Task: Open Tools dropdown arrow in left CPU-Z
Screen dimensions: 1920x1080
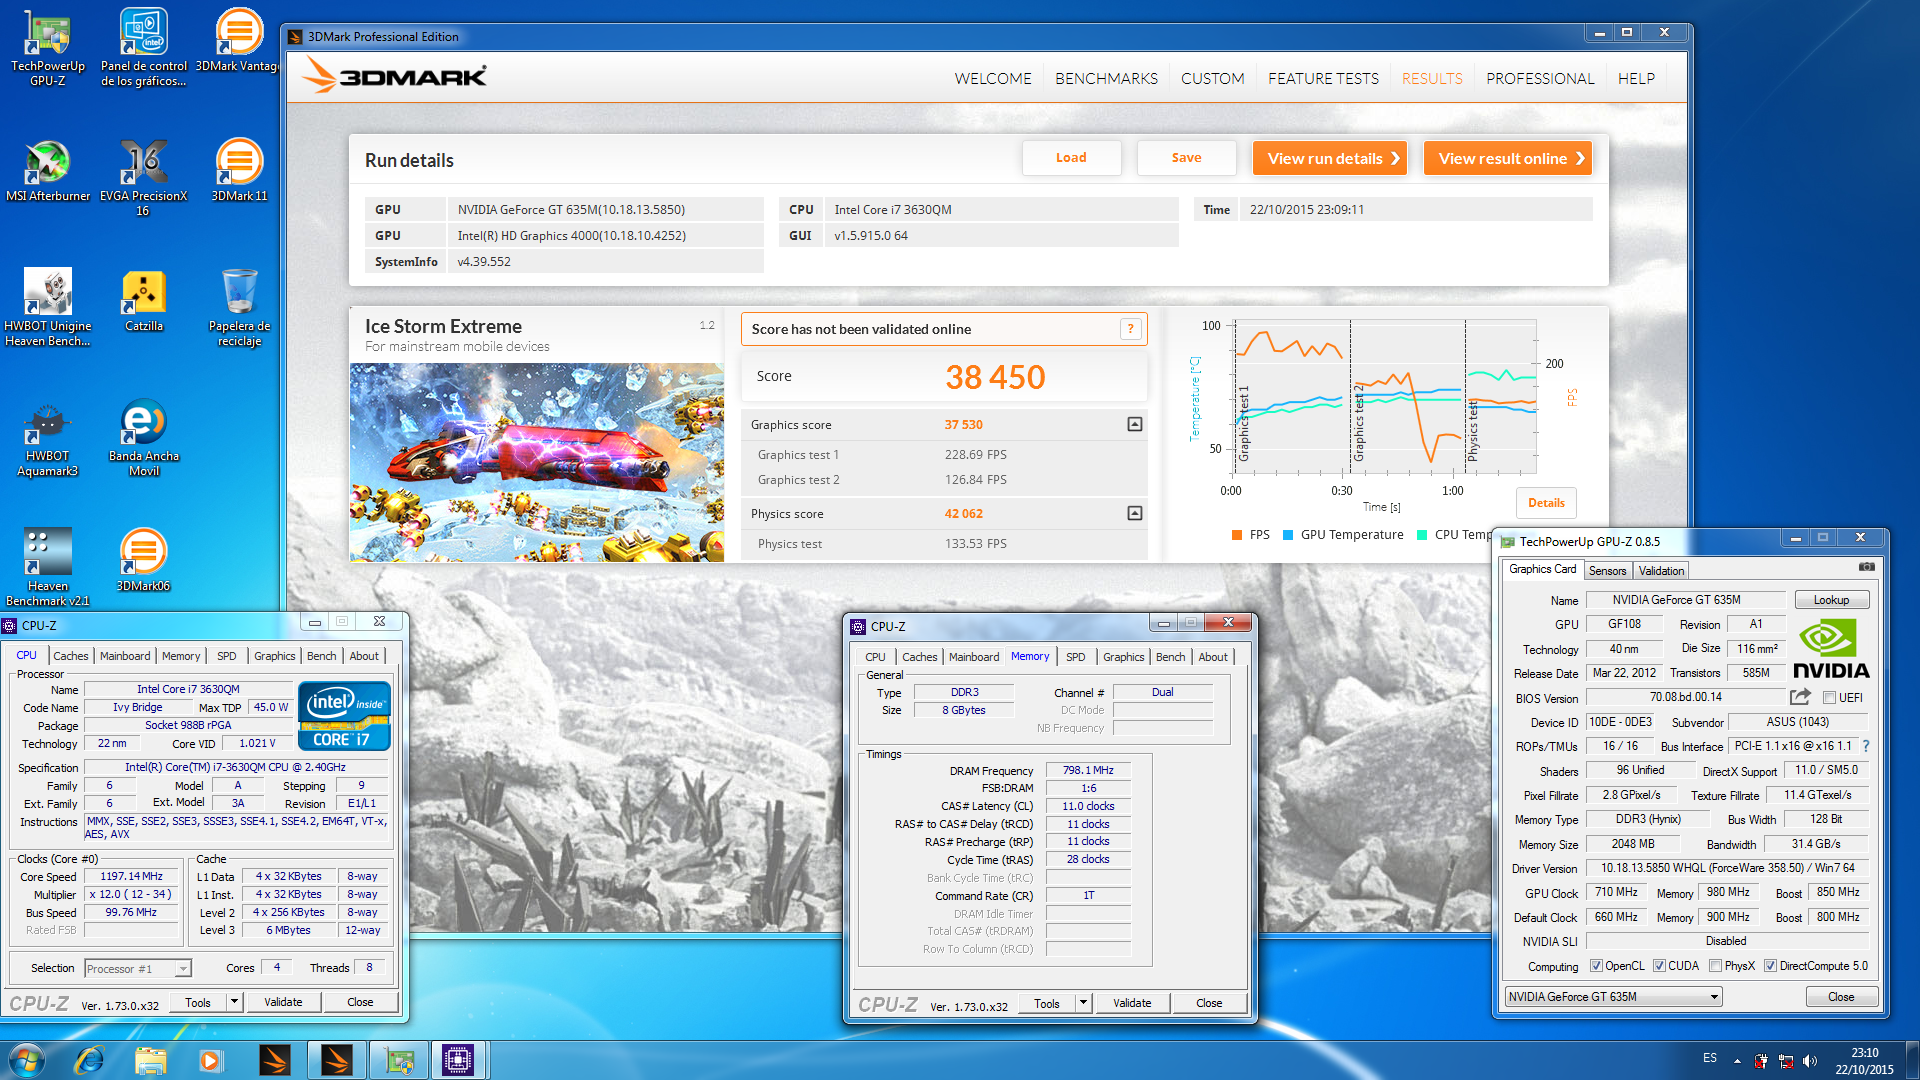Action: click(234, 1002)
